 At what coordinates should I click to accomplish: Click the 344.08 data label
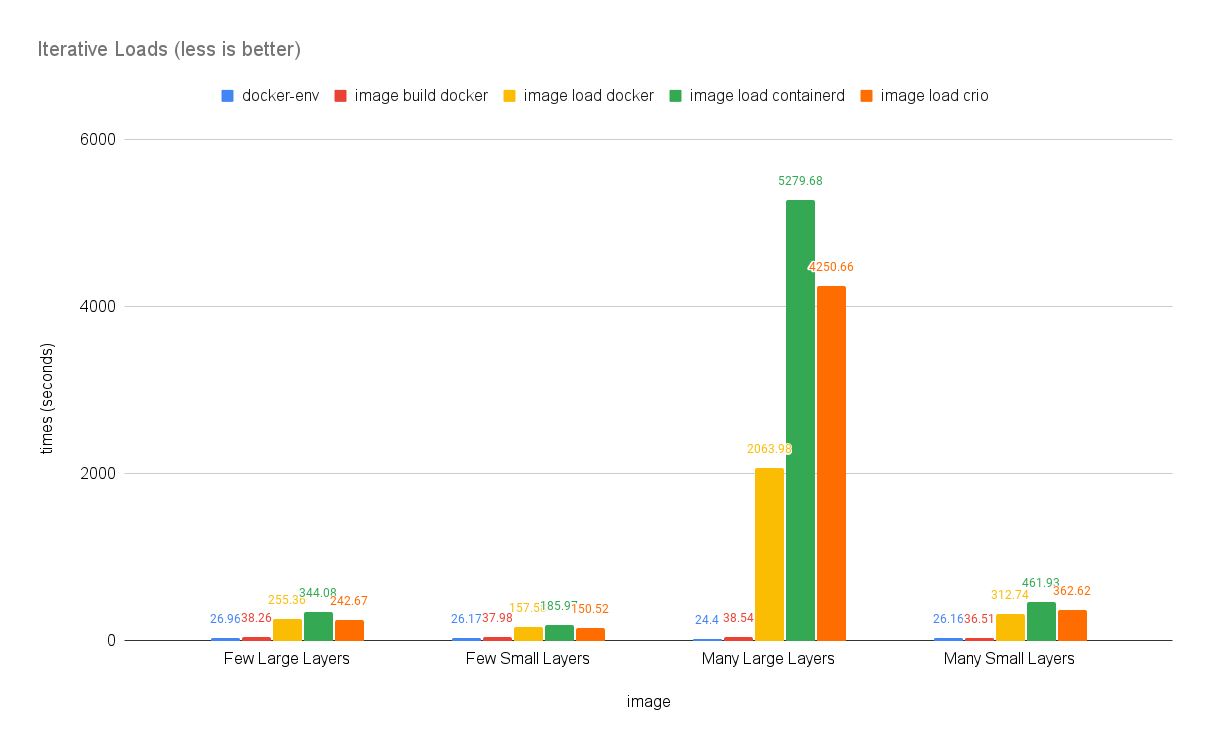tap(317, 593)
